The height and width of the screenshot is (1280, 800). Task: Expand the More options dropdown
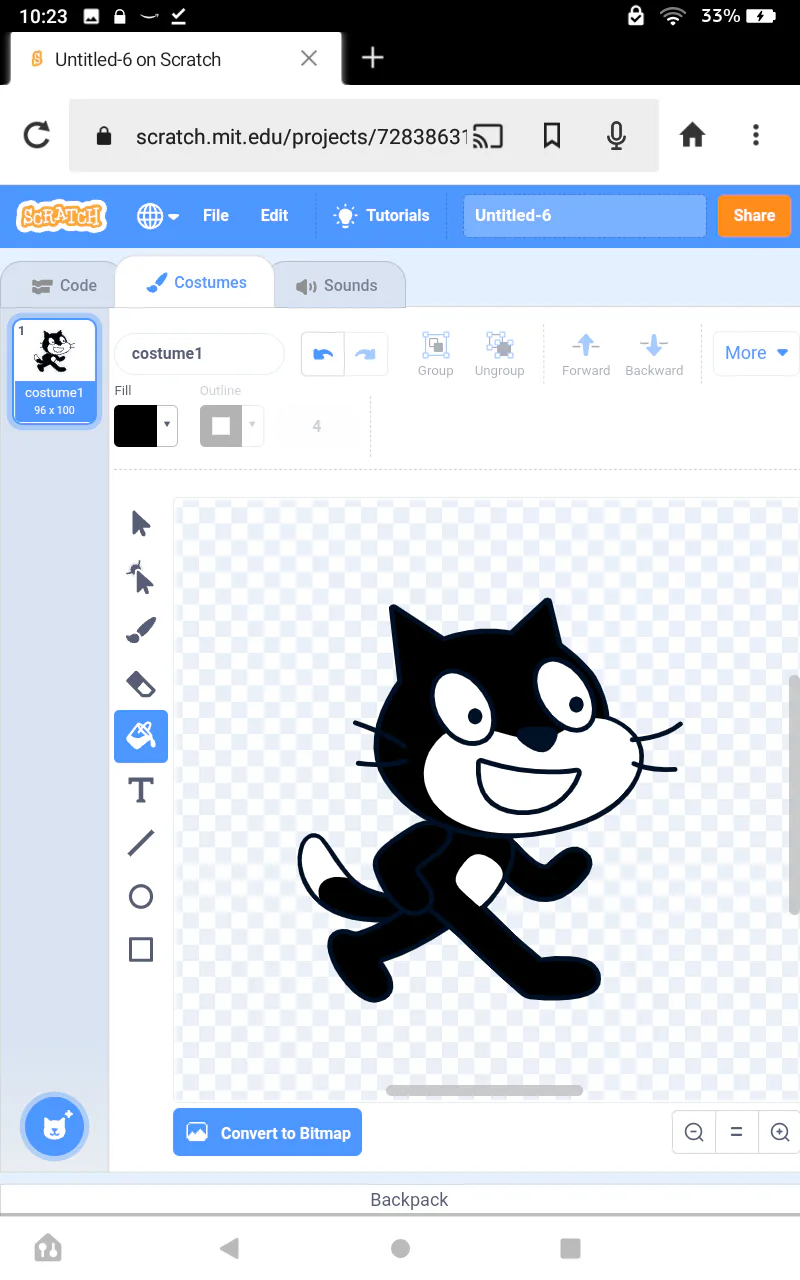[756, 353]
